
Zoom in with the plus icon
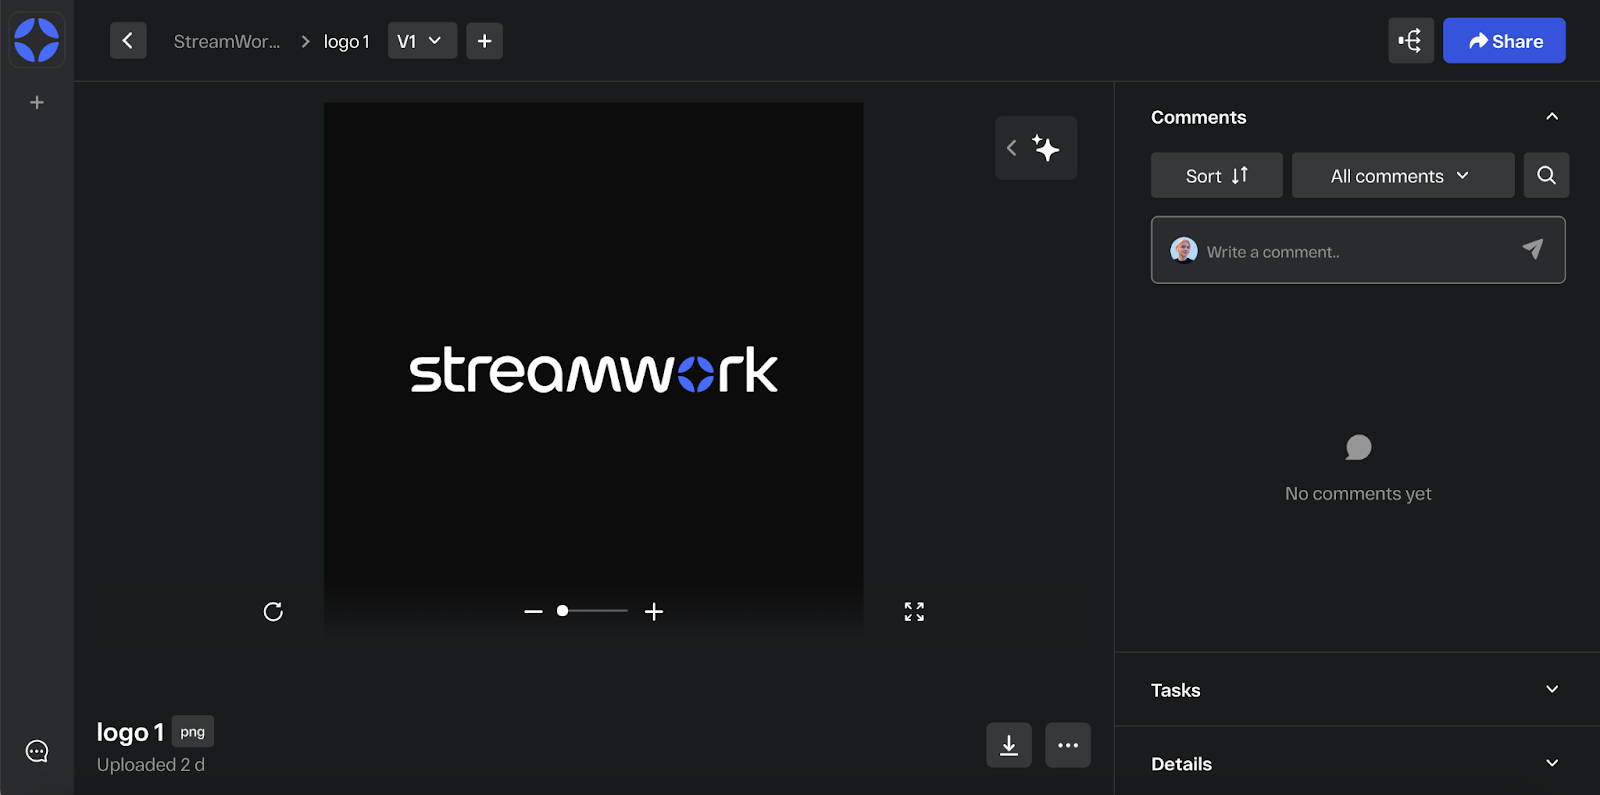(x=654, y=611)
